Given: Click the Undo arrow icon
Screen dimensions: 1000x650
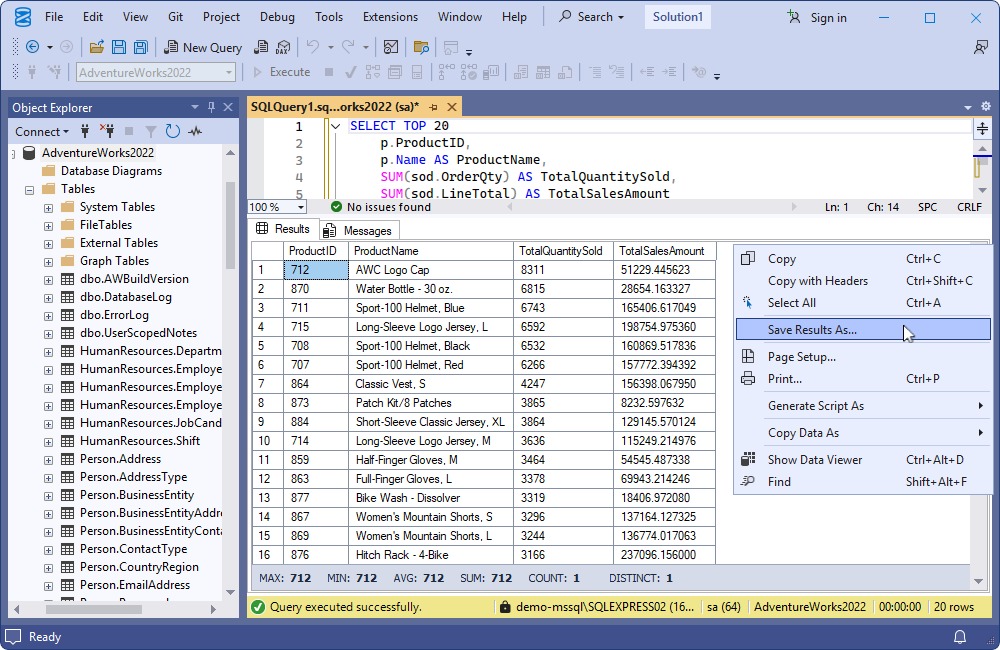Looking at the screenshot, I should (312, 47).
